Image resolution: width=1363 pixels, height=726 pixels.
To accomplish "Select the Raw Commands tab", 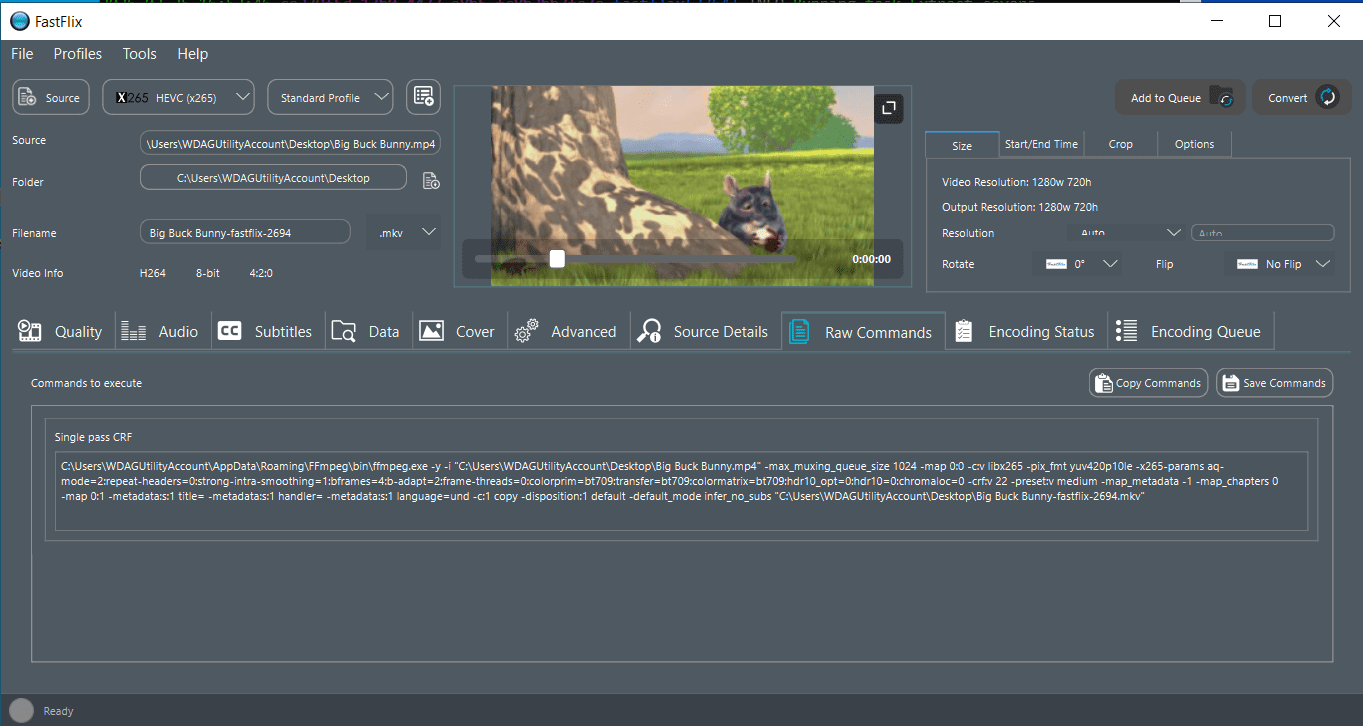I will [x=864, y=332].
